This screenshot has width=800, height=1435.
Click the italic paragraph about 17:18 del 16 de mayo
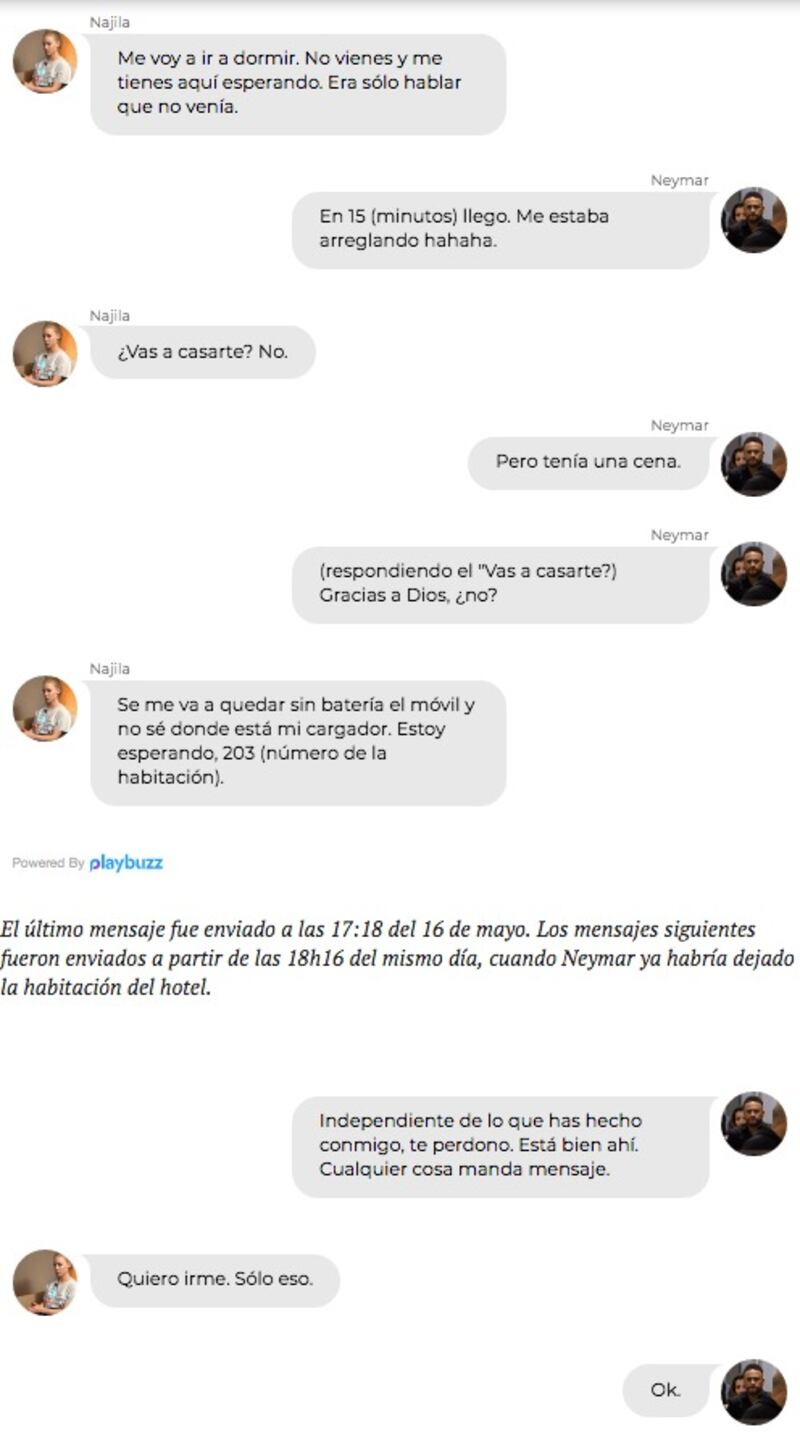click(x=398, y=960)
